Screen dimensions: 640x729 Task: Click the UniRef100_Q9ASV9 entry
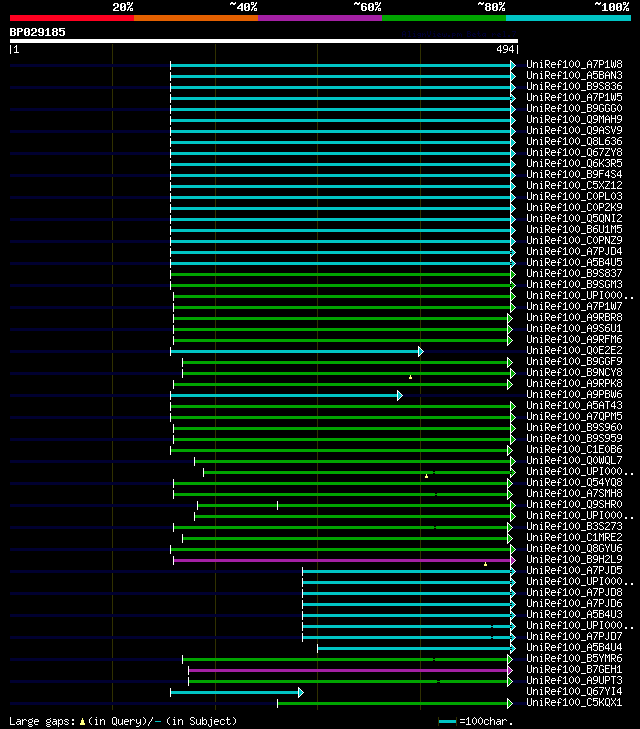click(x=574, y=130)
